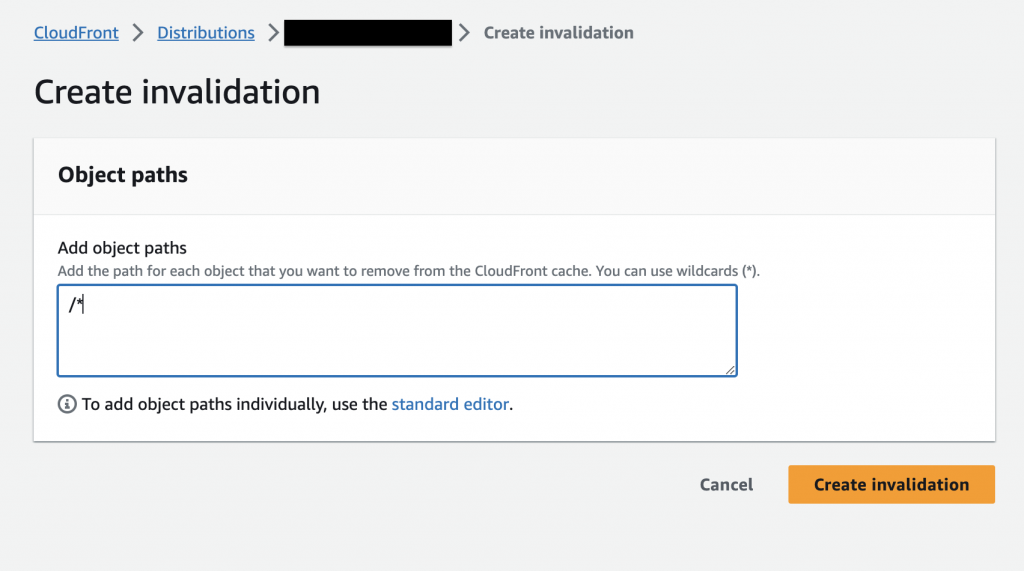Click the wildcard helper description text
The image size is (1024, 571).
[409, 271]
